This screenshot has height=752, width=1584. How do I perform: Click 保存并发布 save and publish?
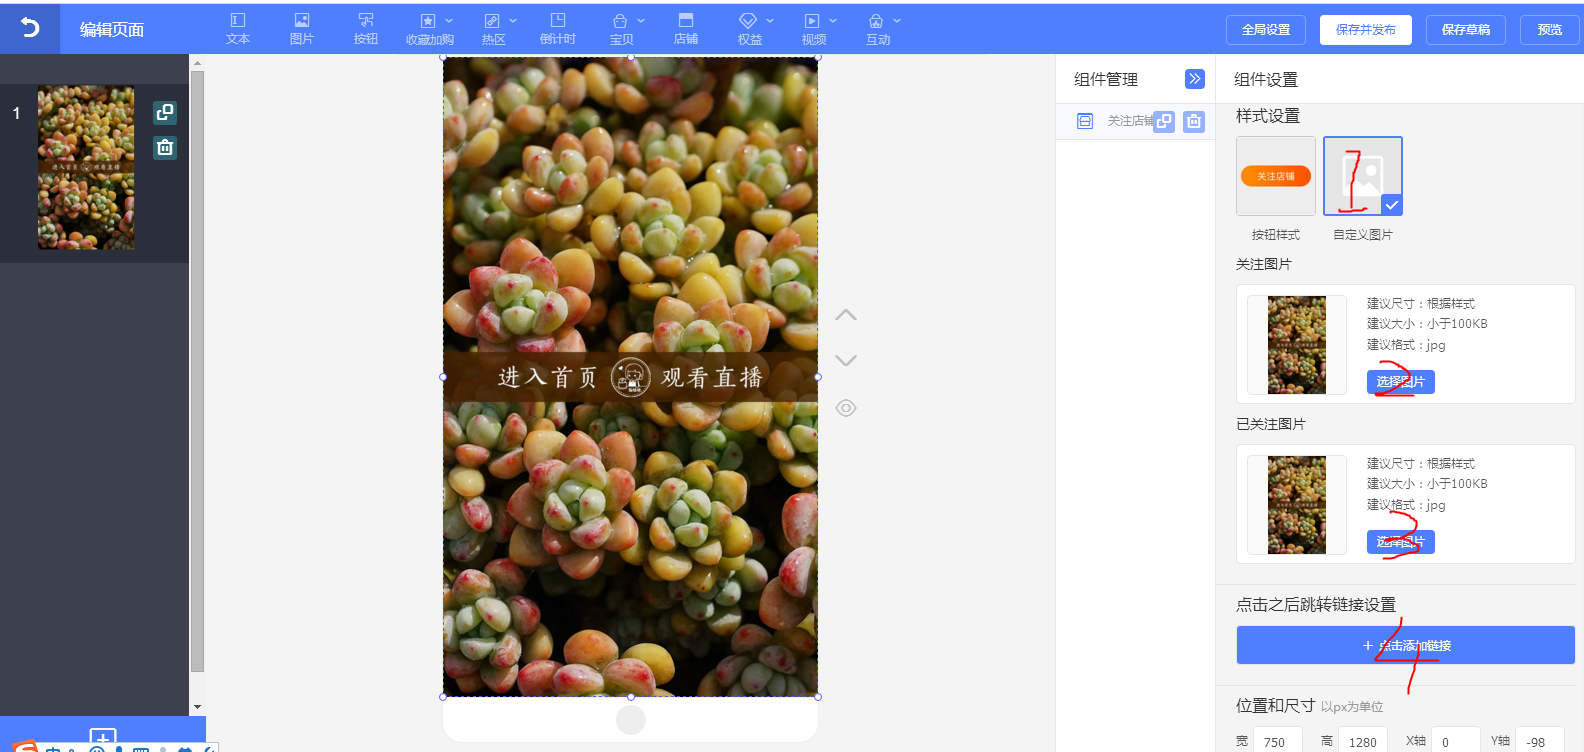pyautogui.click(x=1366, y=30)
